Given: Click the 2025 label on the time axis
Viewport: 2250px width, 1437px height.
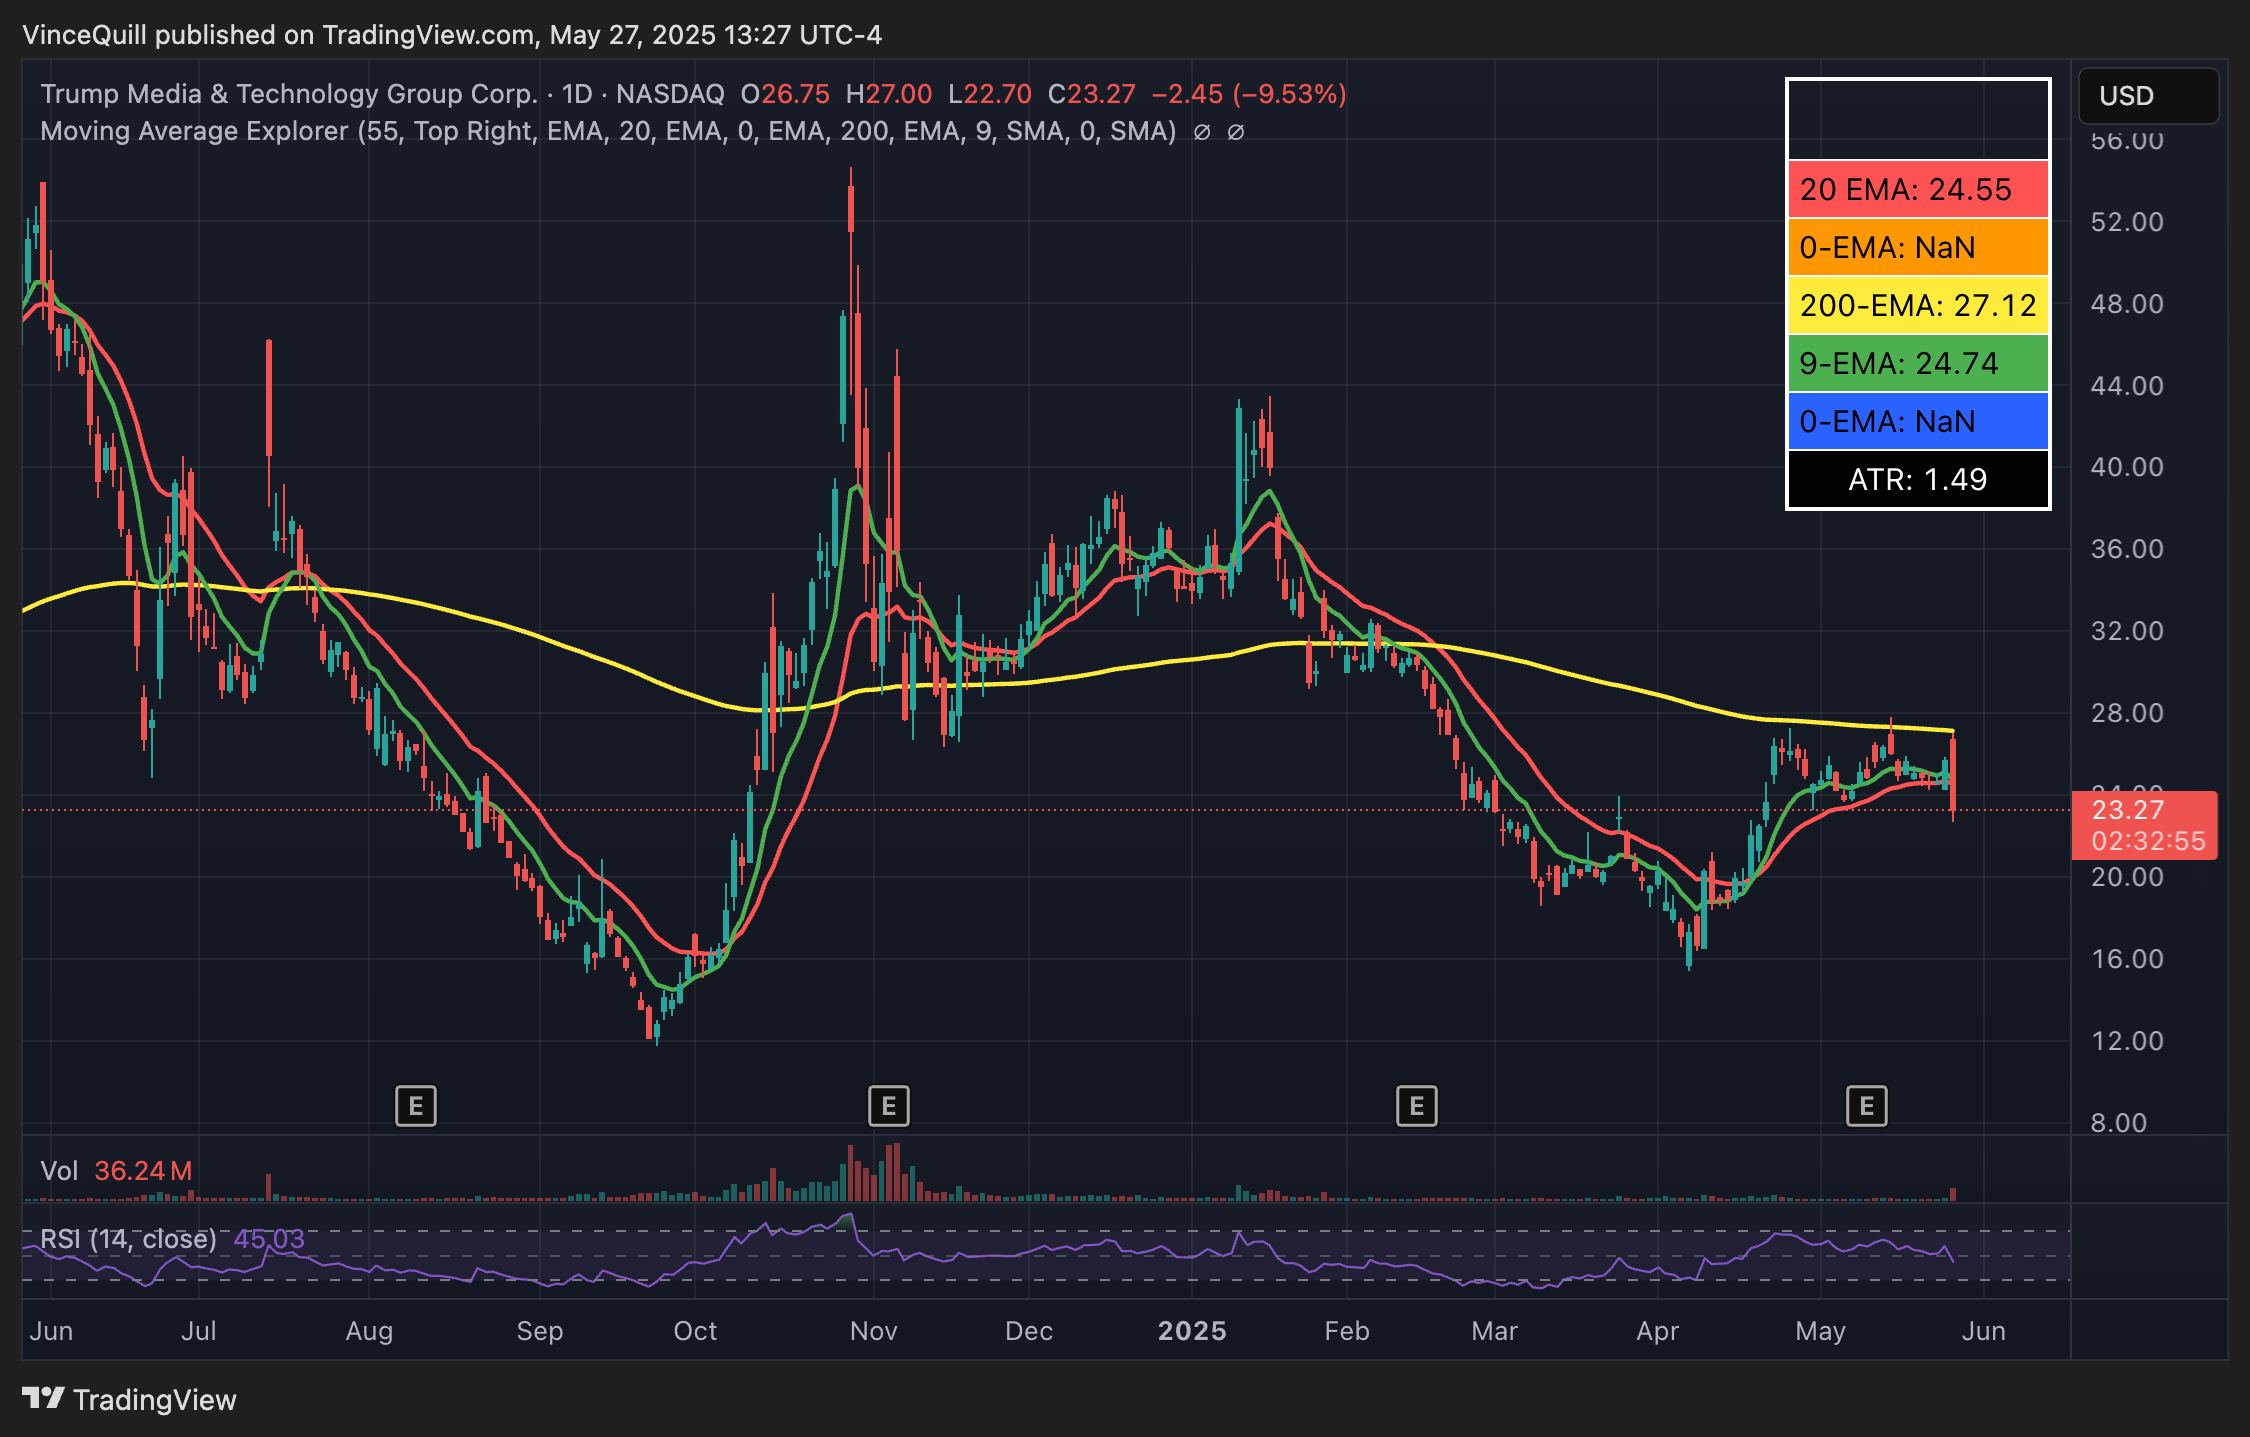Looking at the screenshot, I should click(1191, 1331).
